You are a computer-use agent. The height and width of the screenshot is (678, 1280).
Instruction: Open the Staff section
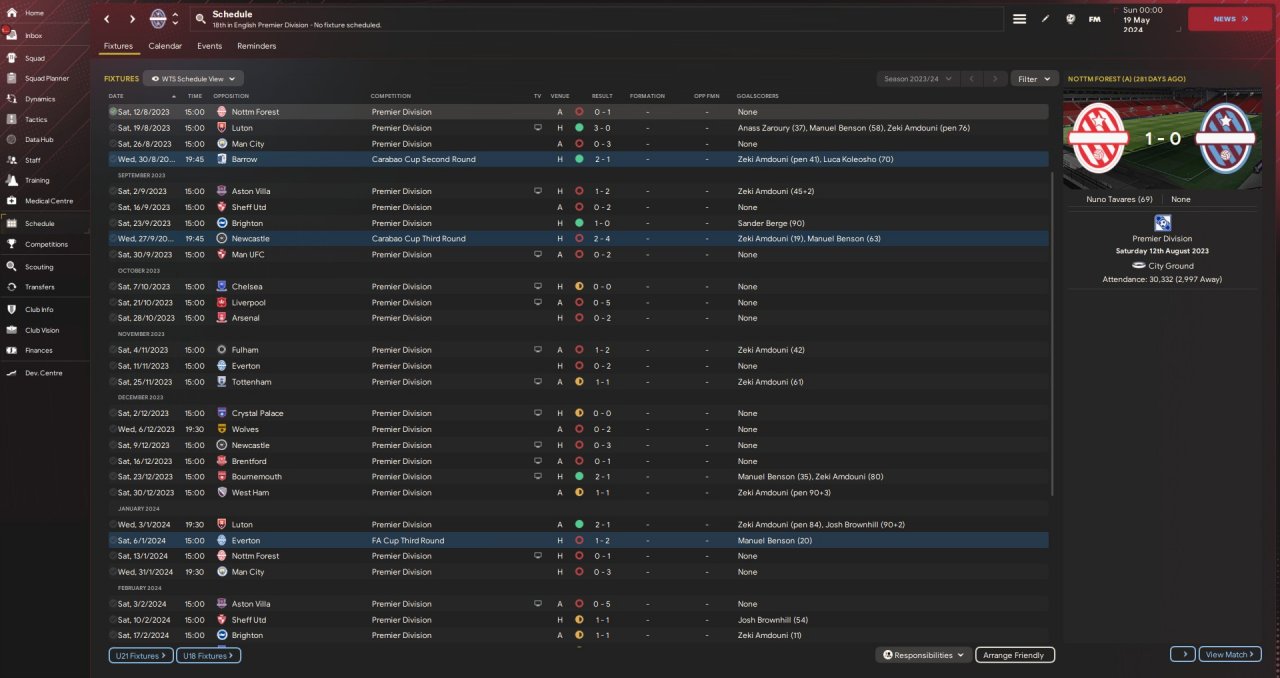[x=33, y=160]
